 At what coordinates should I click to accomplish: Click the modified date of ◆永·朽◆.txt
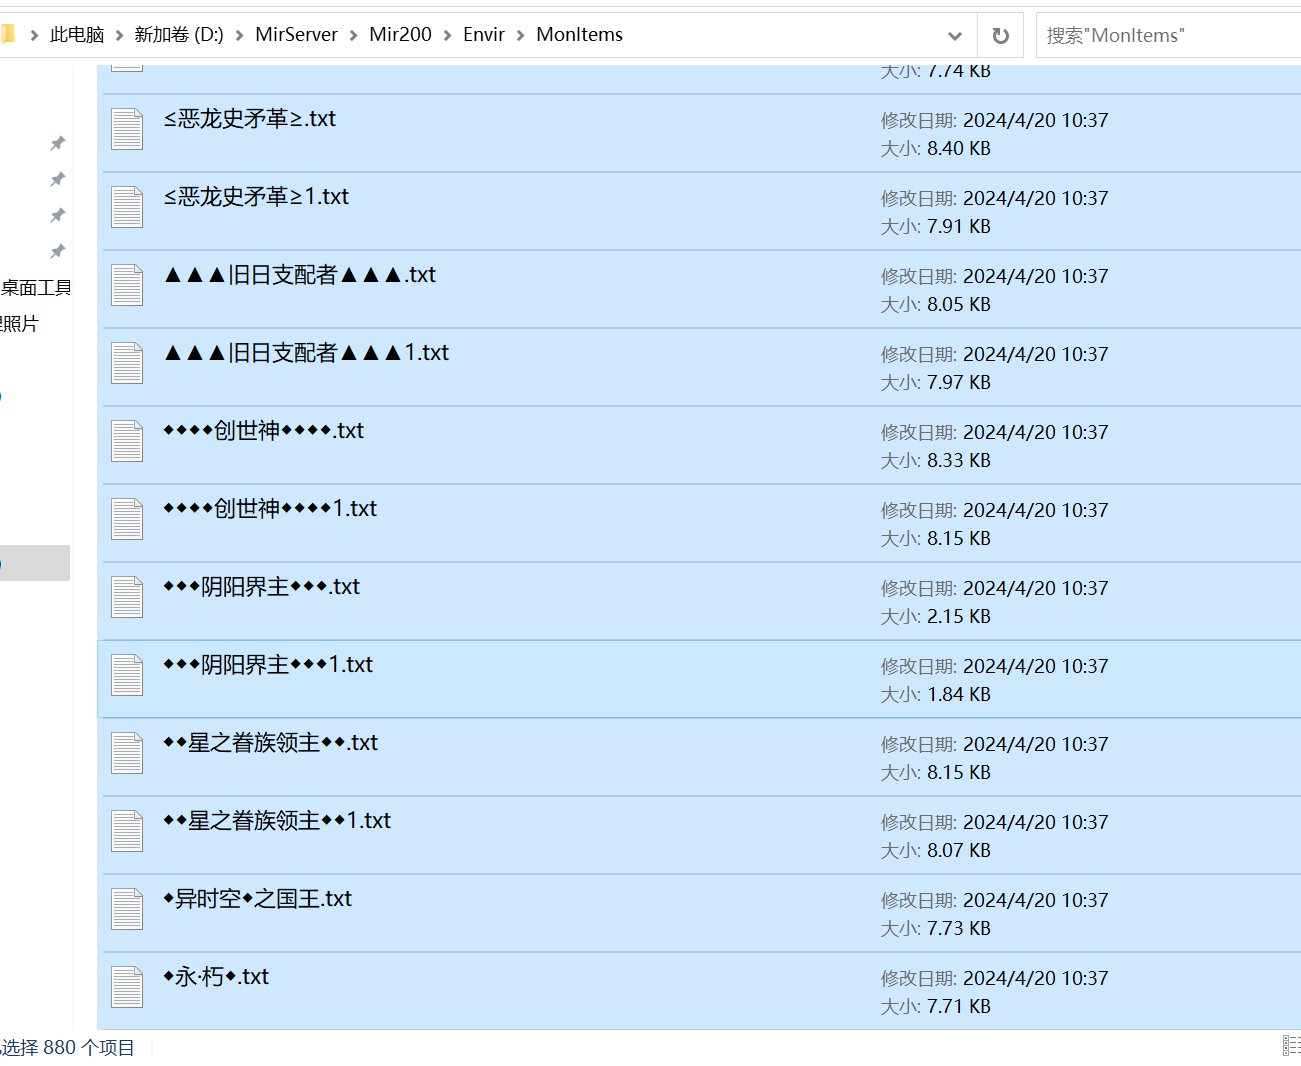[x=1035, y=979]
